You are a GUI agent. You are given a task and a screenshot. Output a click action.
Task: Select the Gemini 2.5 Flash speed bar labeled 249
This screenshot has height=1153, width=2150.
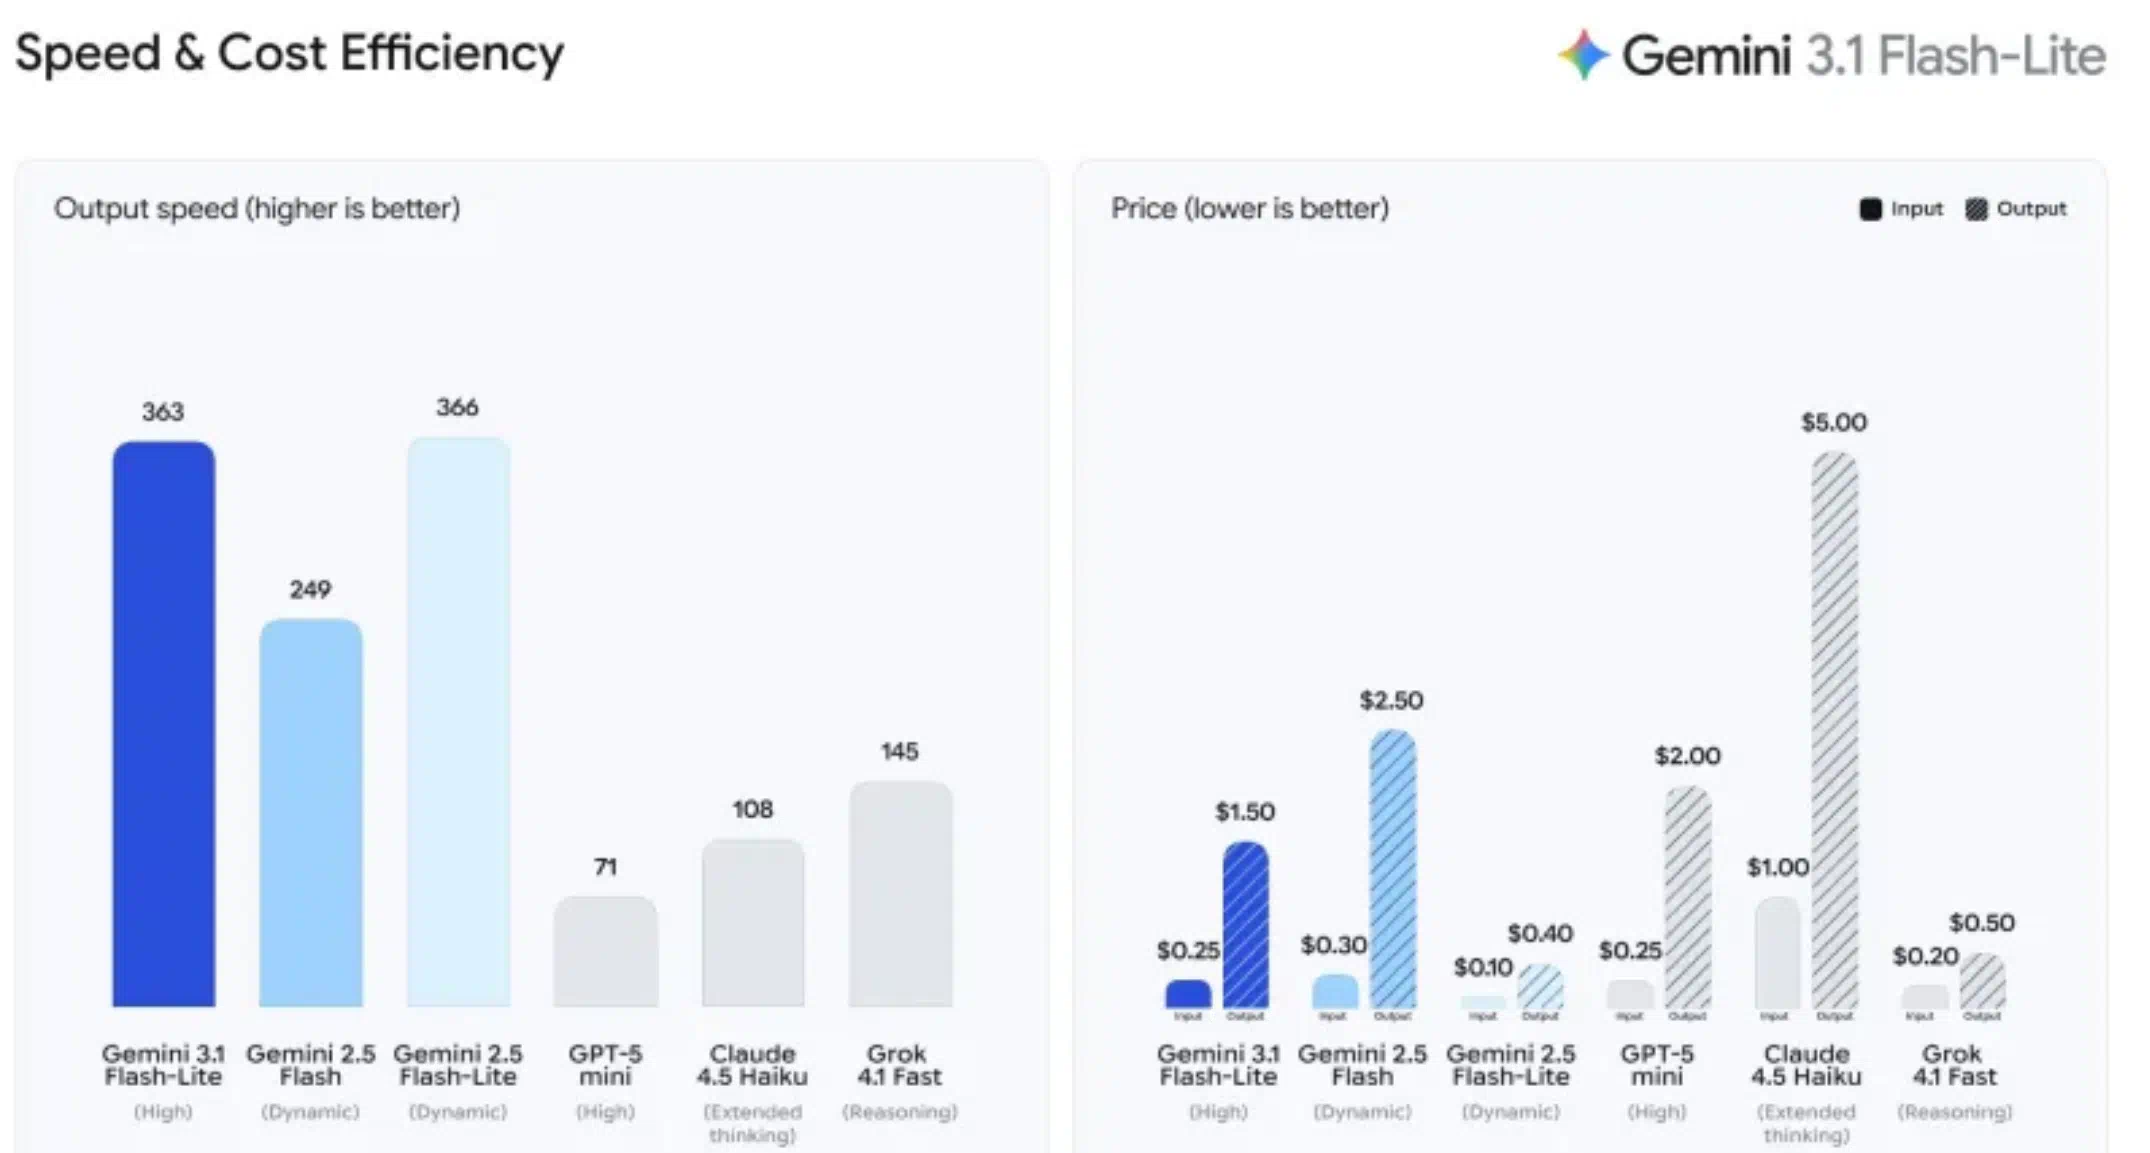pyautogui.click(x=311, y=812)
